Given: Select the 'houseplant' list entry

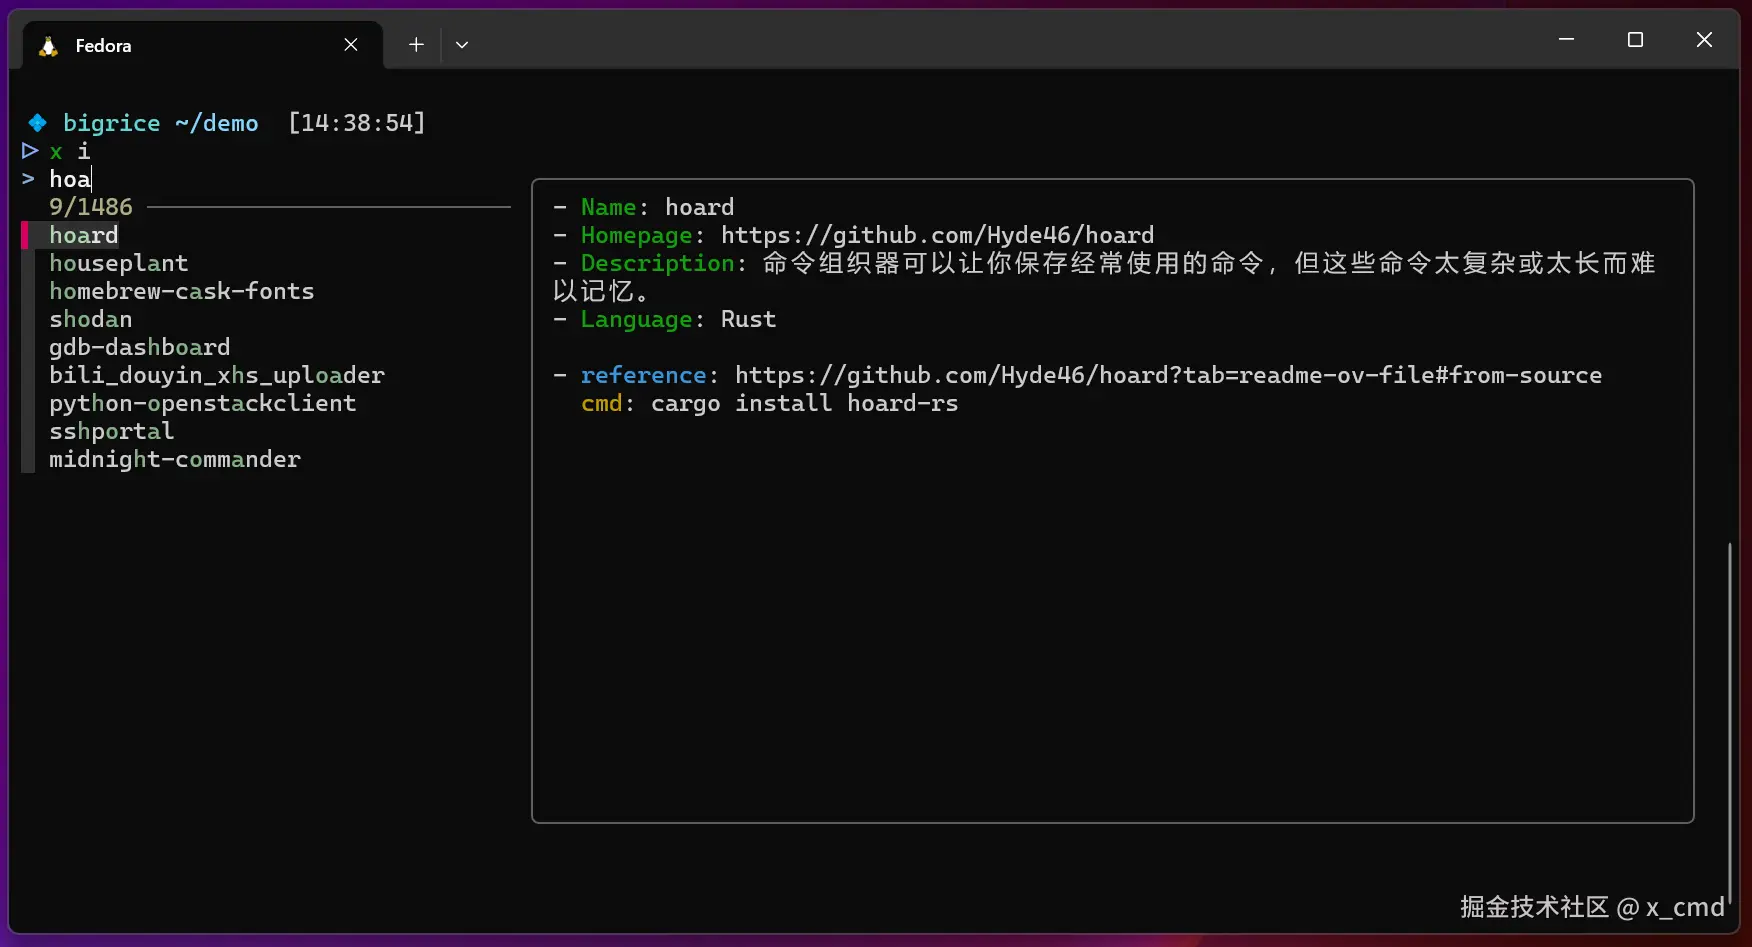Looking at the screenshot, I should [119, 263].
